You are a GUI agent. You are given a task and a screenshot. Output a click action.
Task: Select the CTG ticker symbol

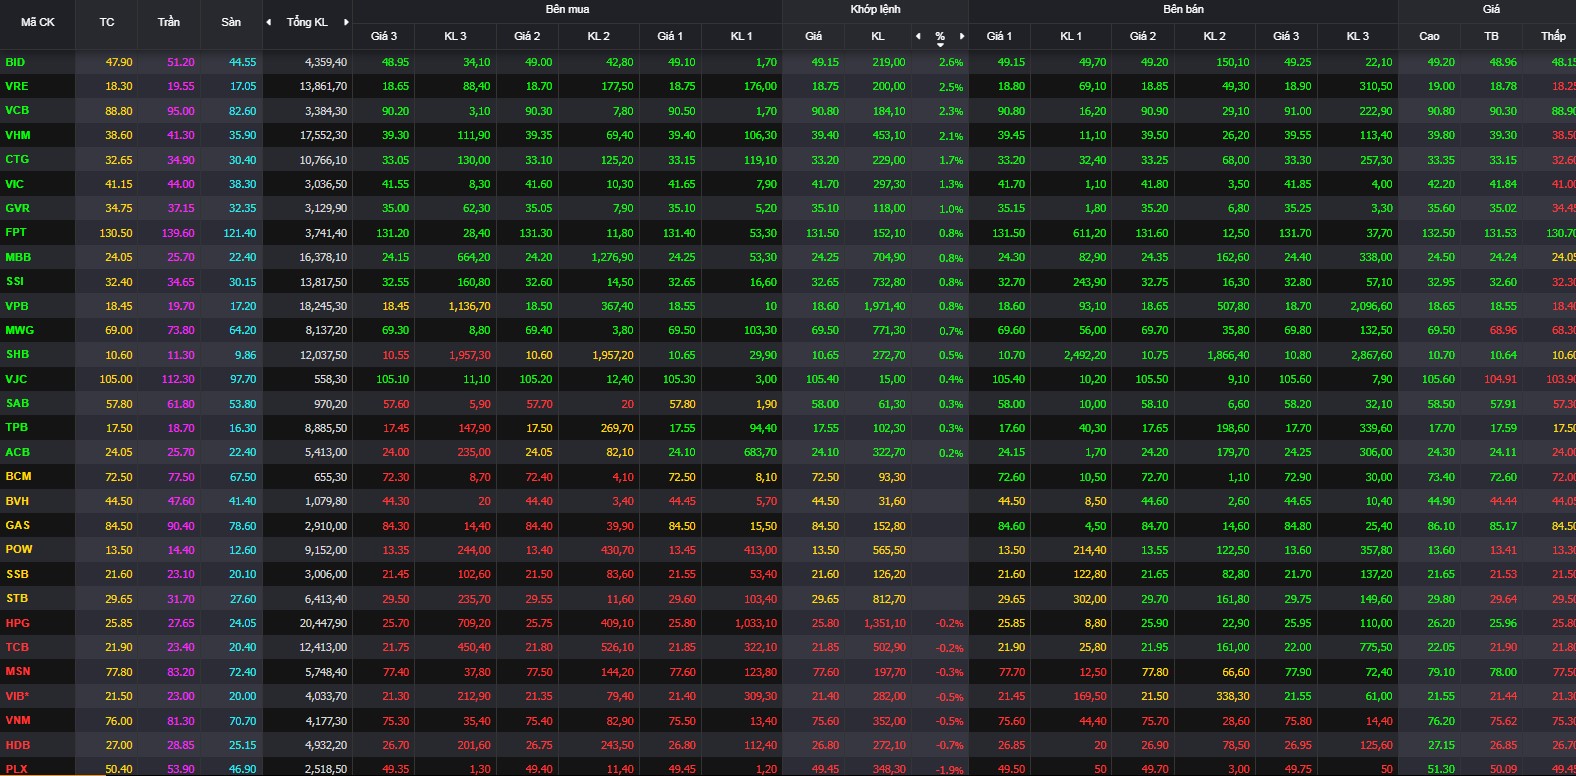tap(17, 159)
